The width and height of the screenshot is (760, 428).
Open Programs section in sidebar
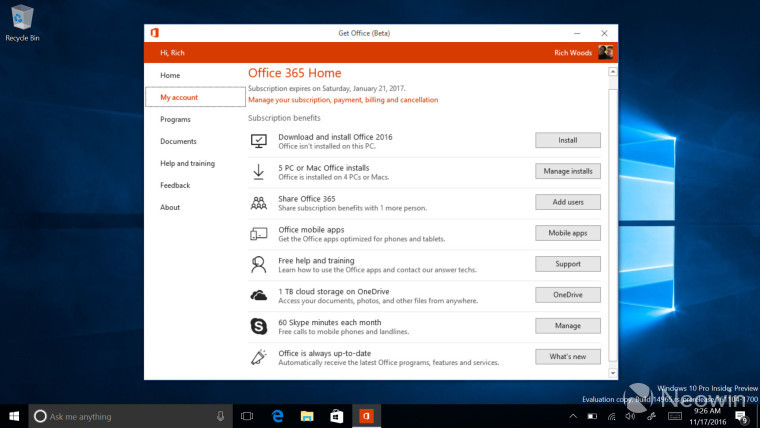coord(175,119)
